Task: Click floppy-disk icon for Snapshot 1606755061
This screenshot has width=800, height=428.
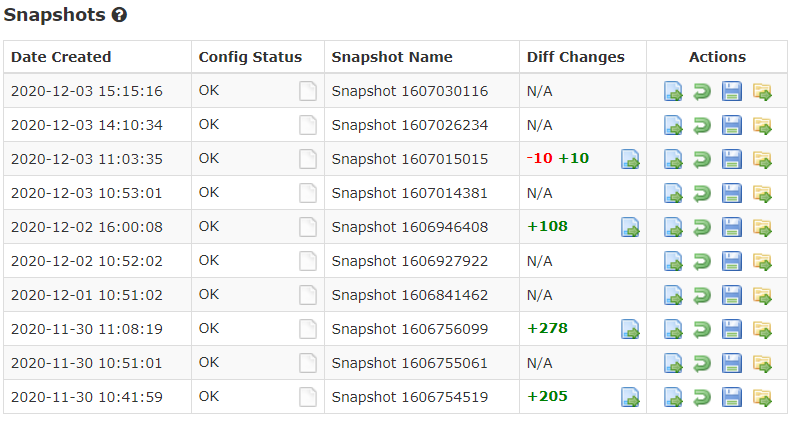Action: (732, 364)
